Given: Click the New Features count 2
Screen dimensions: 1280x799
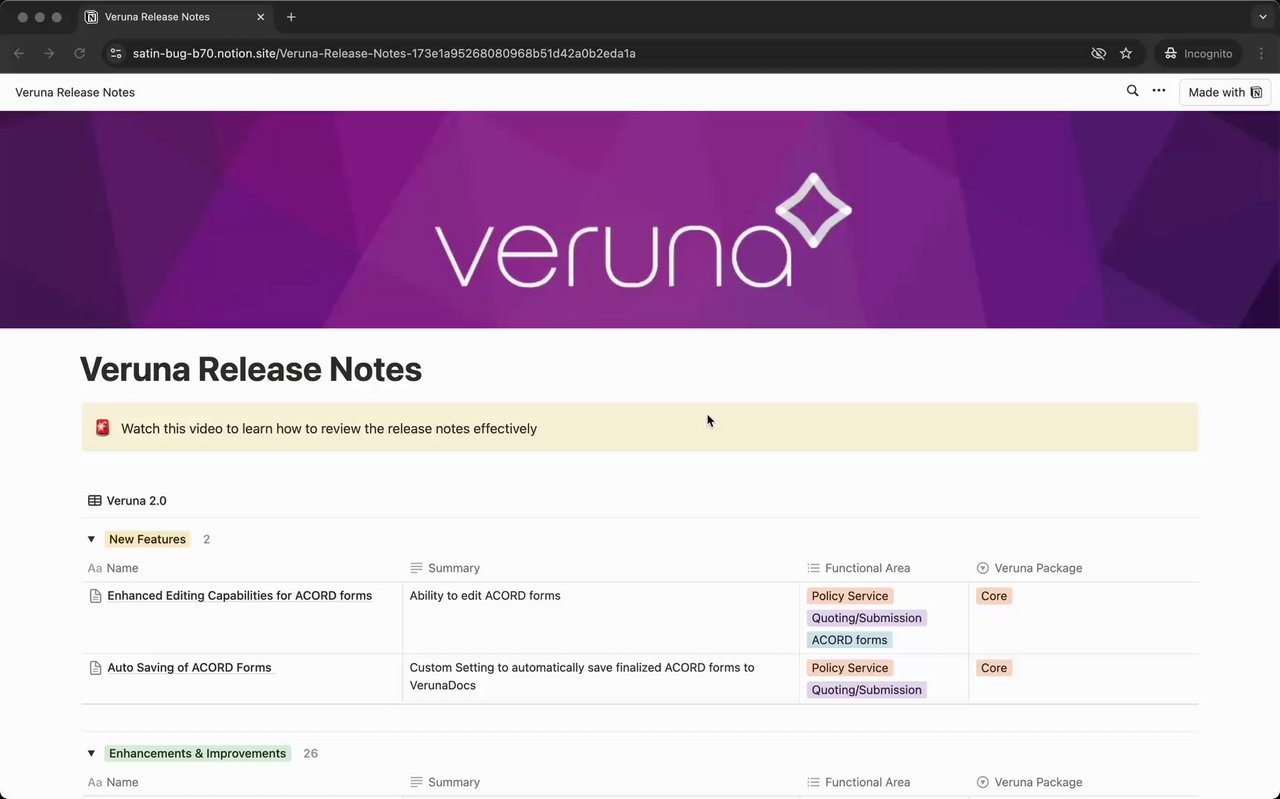Looking at the screenshot, I should (x=207, y=539).
